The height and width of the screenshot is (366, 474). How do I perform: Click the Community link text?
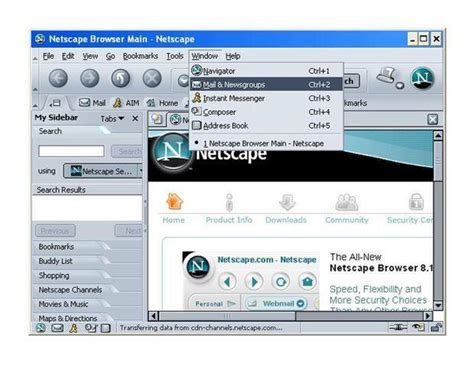[347, 220]
